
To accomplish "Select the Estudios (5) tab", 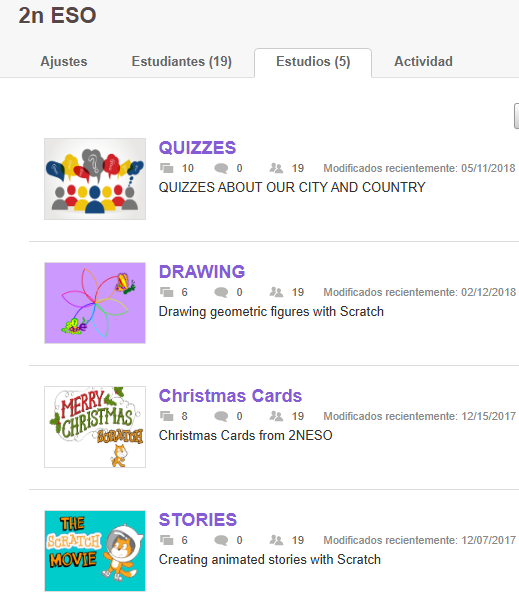I will 313,62.
